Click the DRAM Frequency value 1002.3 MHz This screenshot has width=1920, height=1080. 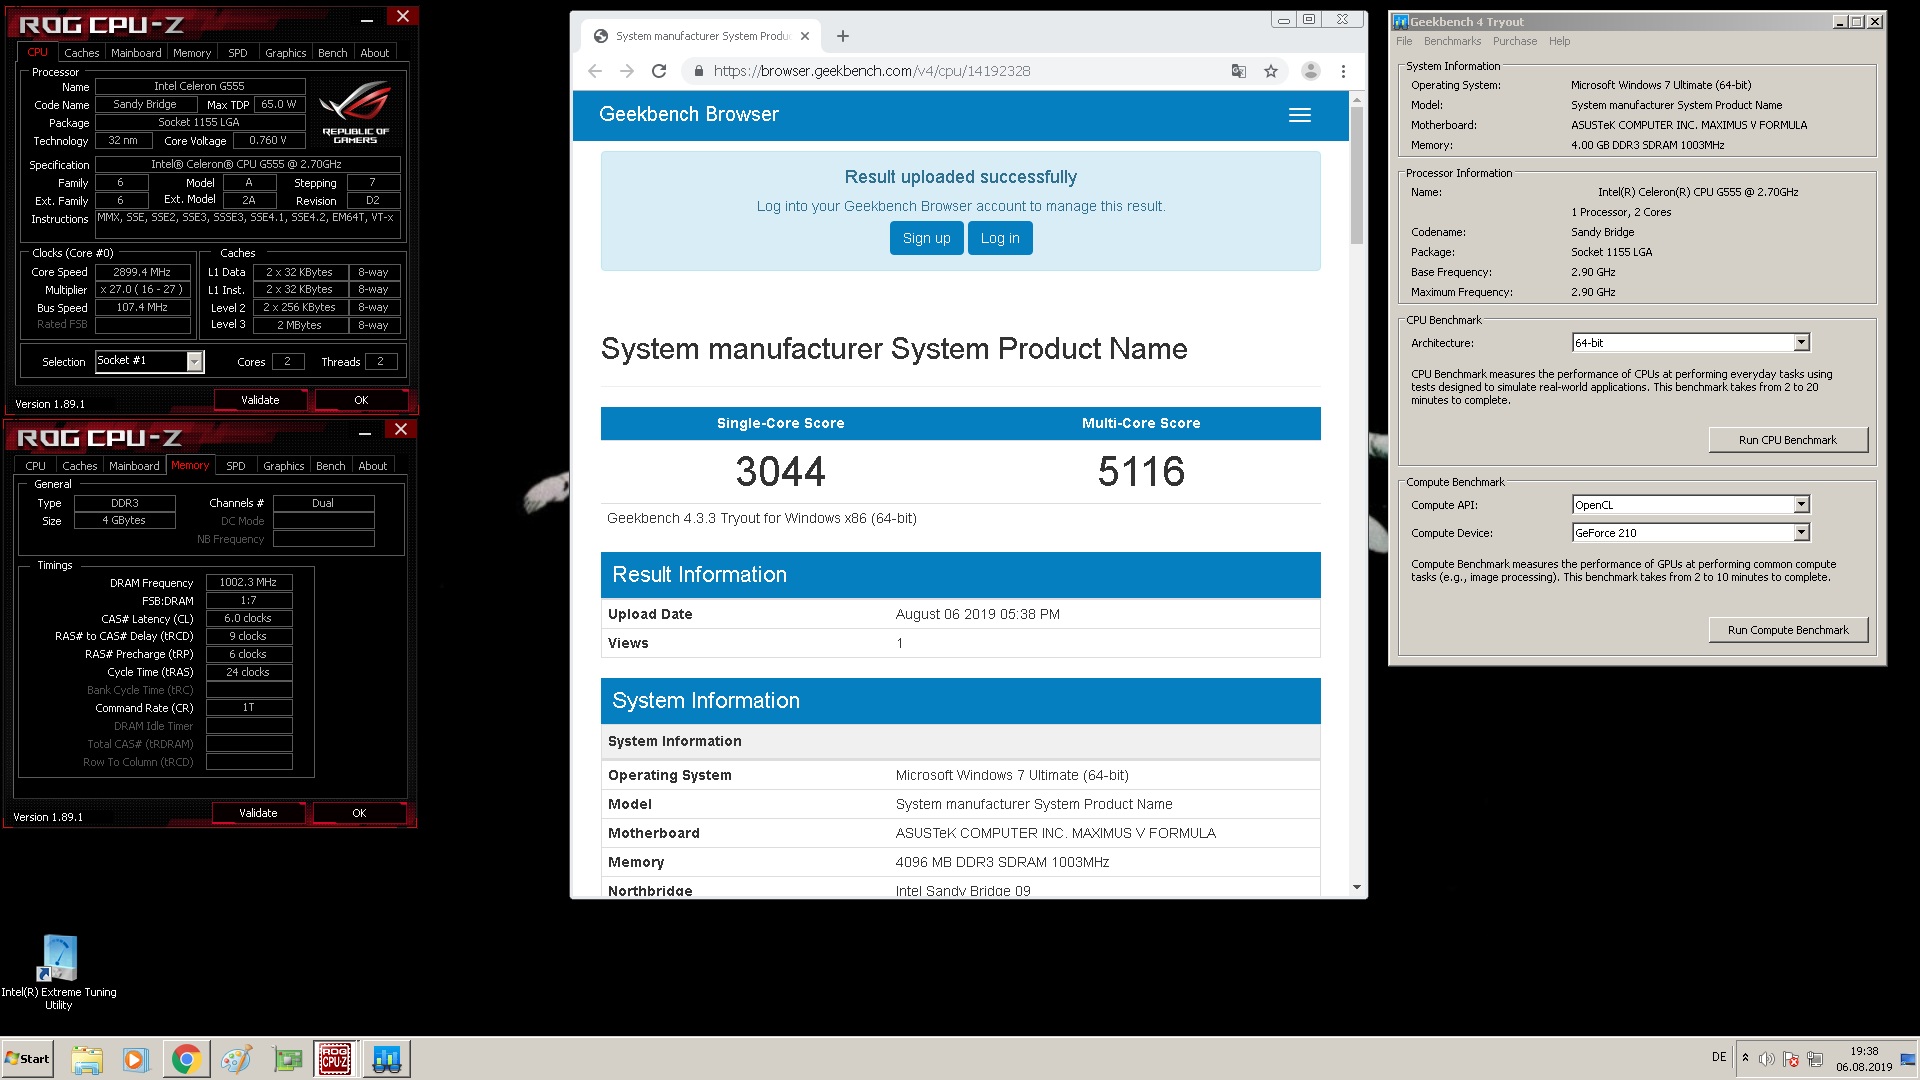coord(249,582)
